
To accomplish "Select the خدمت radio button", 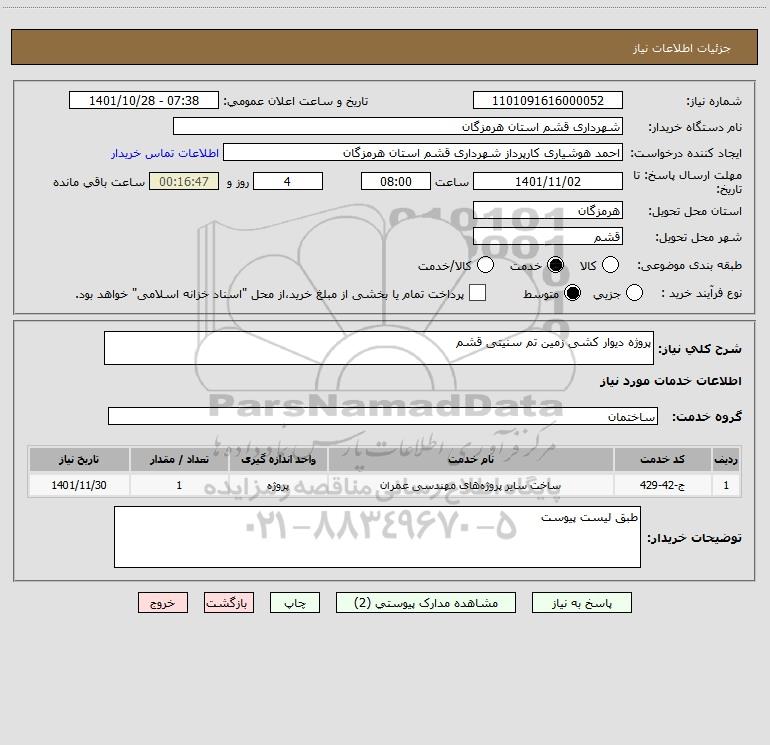I will click(556, 265).
